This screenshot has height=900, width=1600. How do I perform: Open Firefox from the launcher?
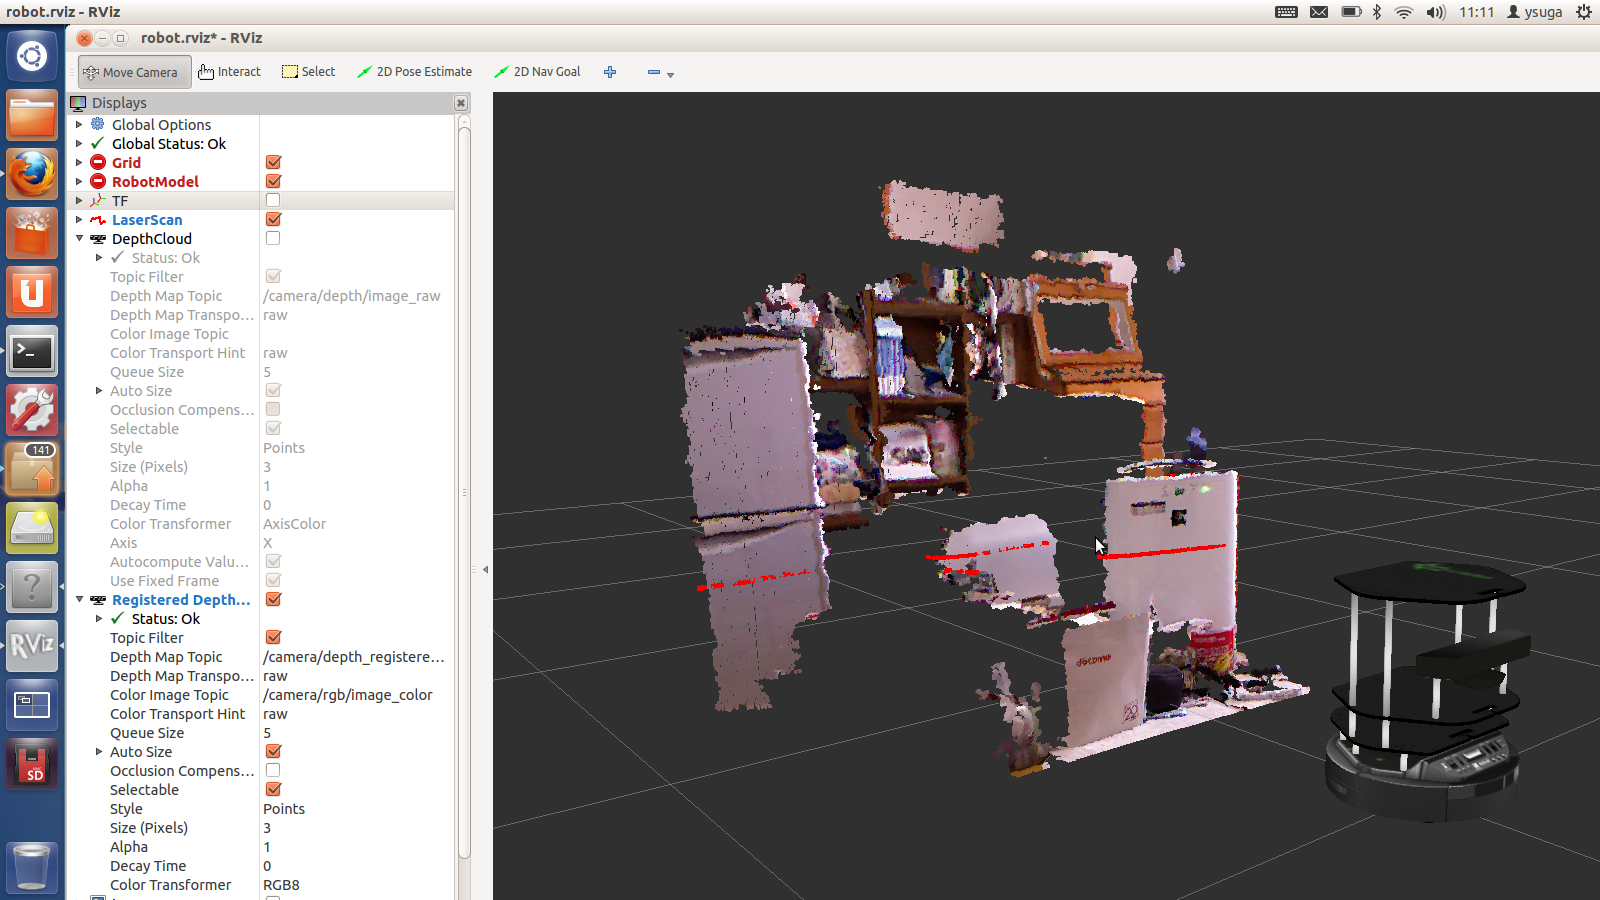[32, 175]
